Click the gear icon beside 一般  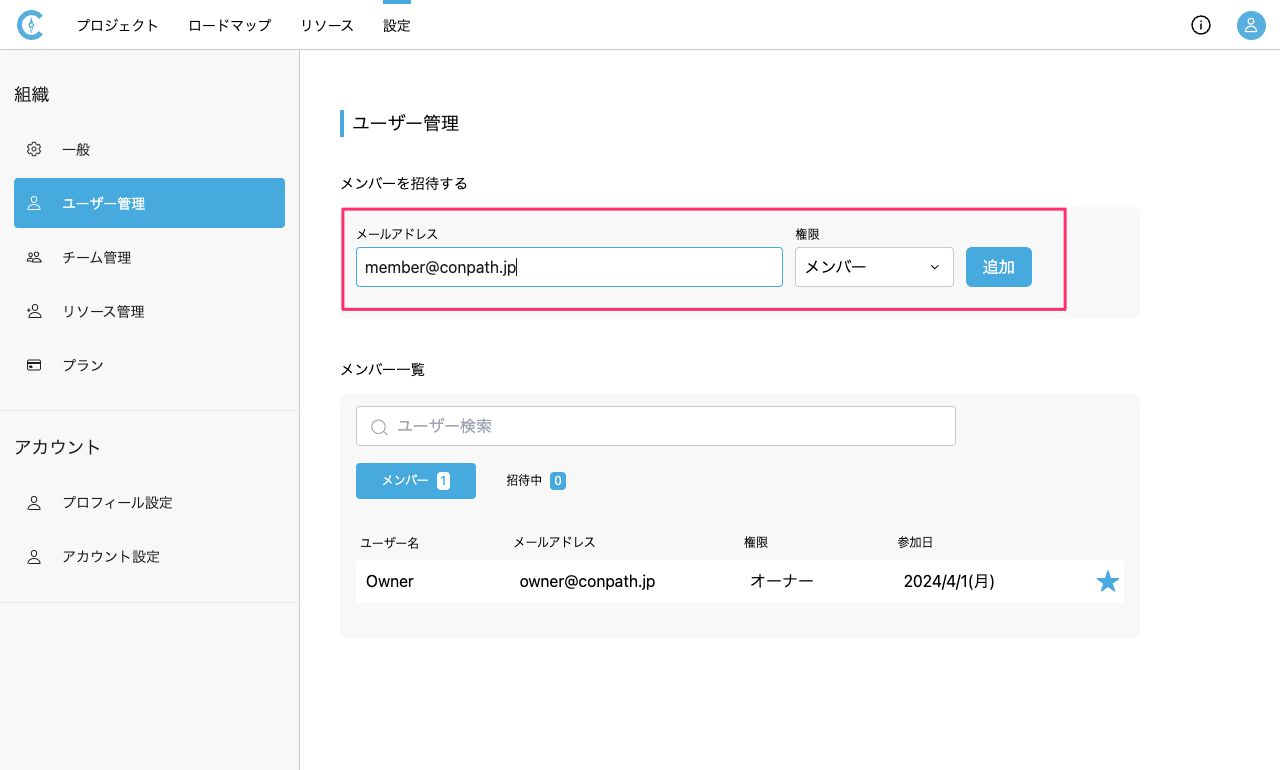coord(34,149)
